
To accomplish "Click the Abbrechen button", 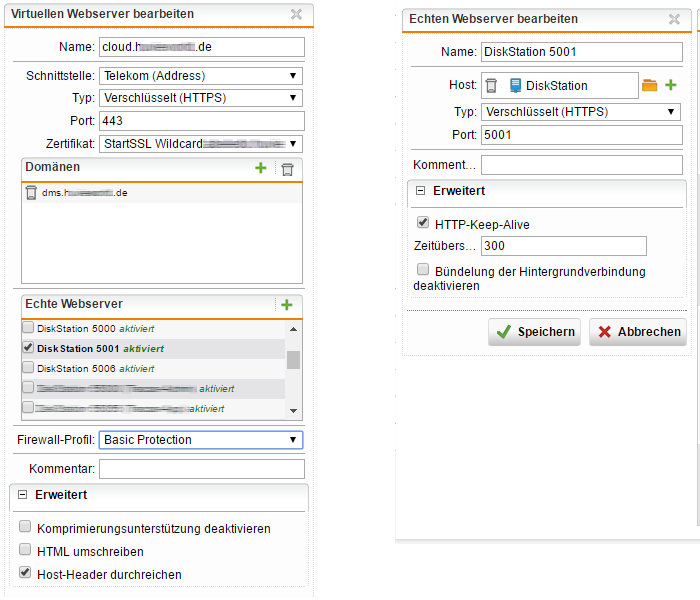I will coord(637,332).
